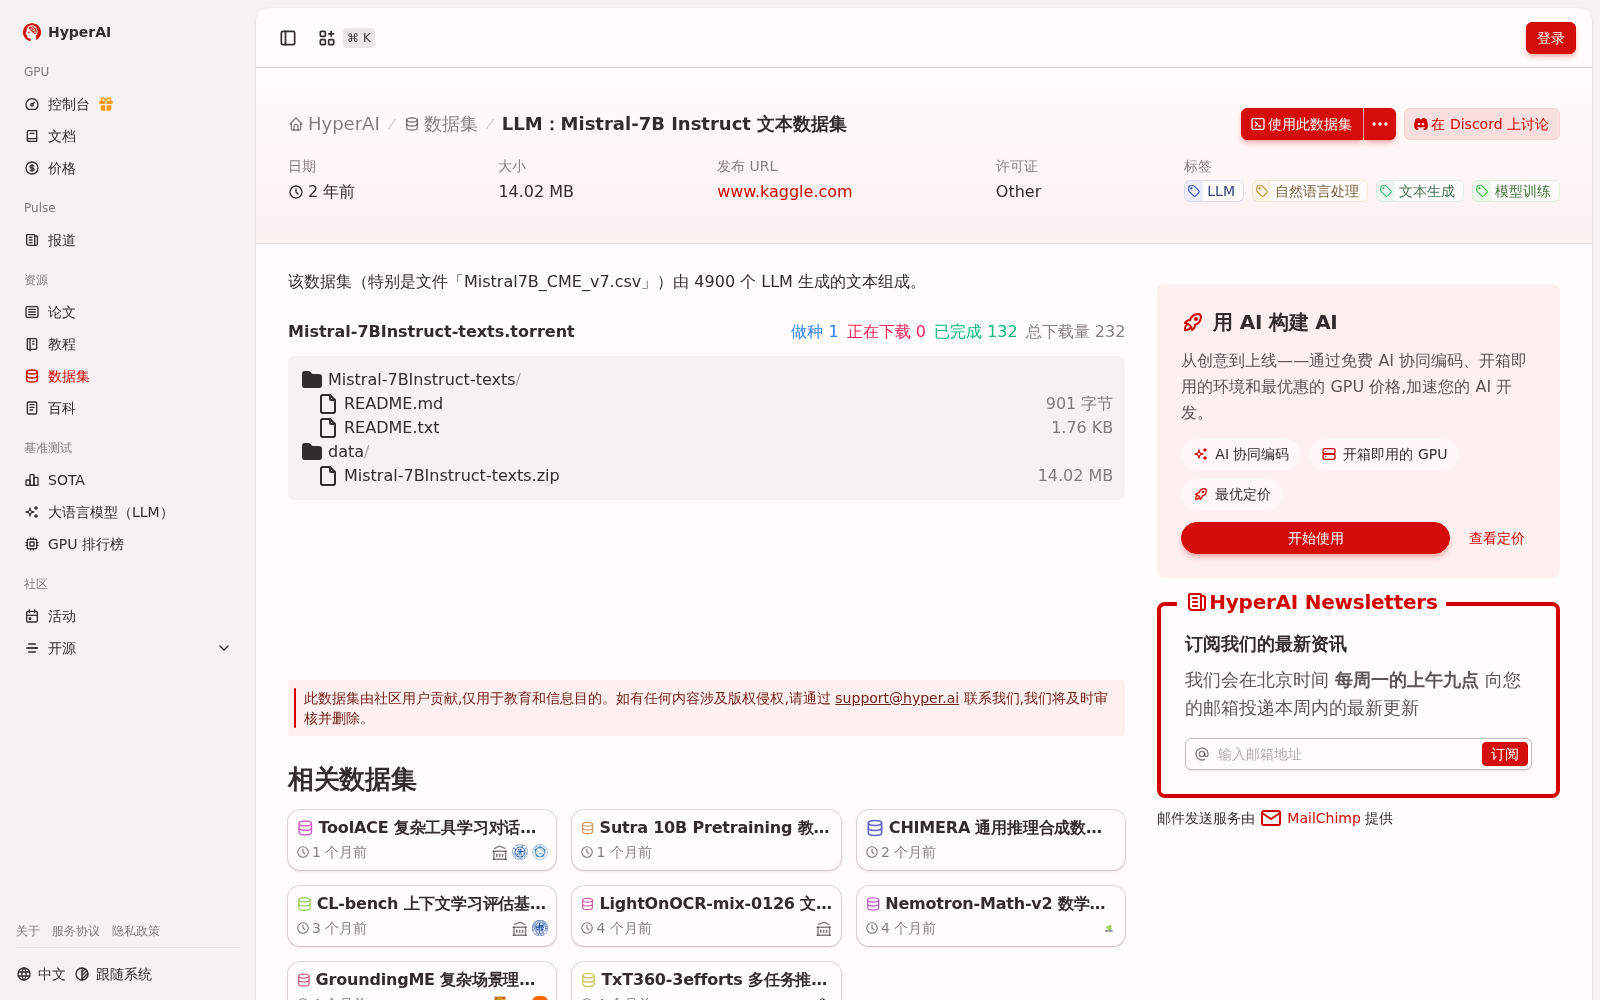Screen dimensions: 1600x1000
Task: Expand the 开源 sidebar section chevron
Action: 224,648
